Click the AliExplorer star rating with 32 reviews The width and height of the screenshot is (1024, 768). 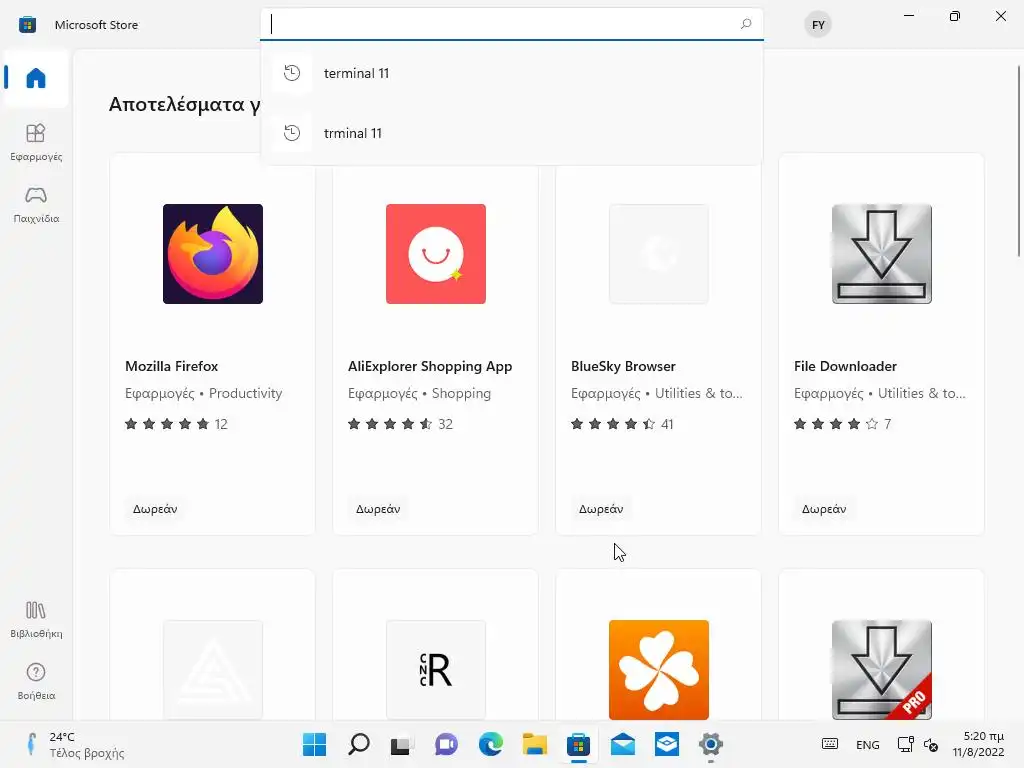[x=400, y=424]
